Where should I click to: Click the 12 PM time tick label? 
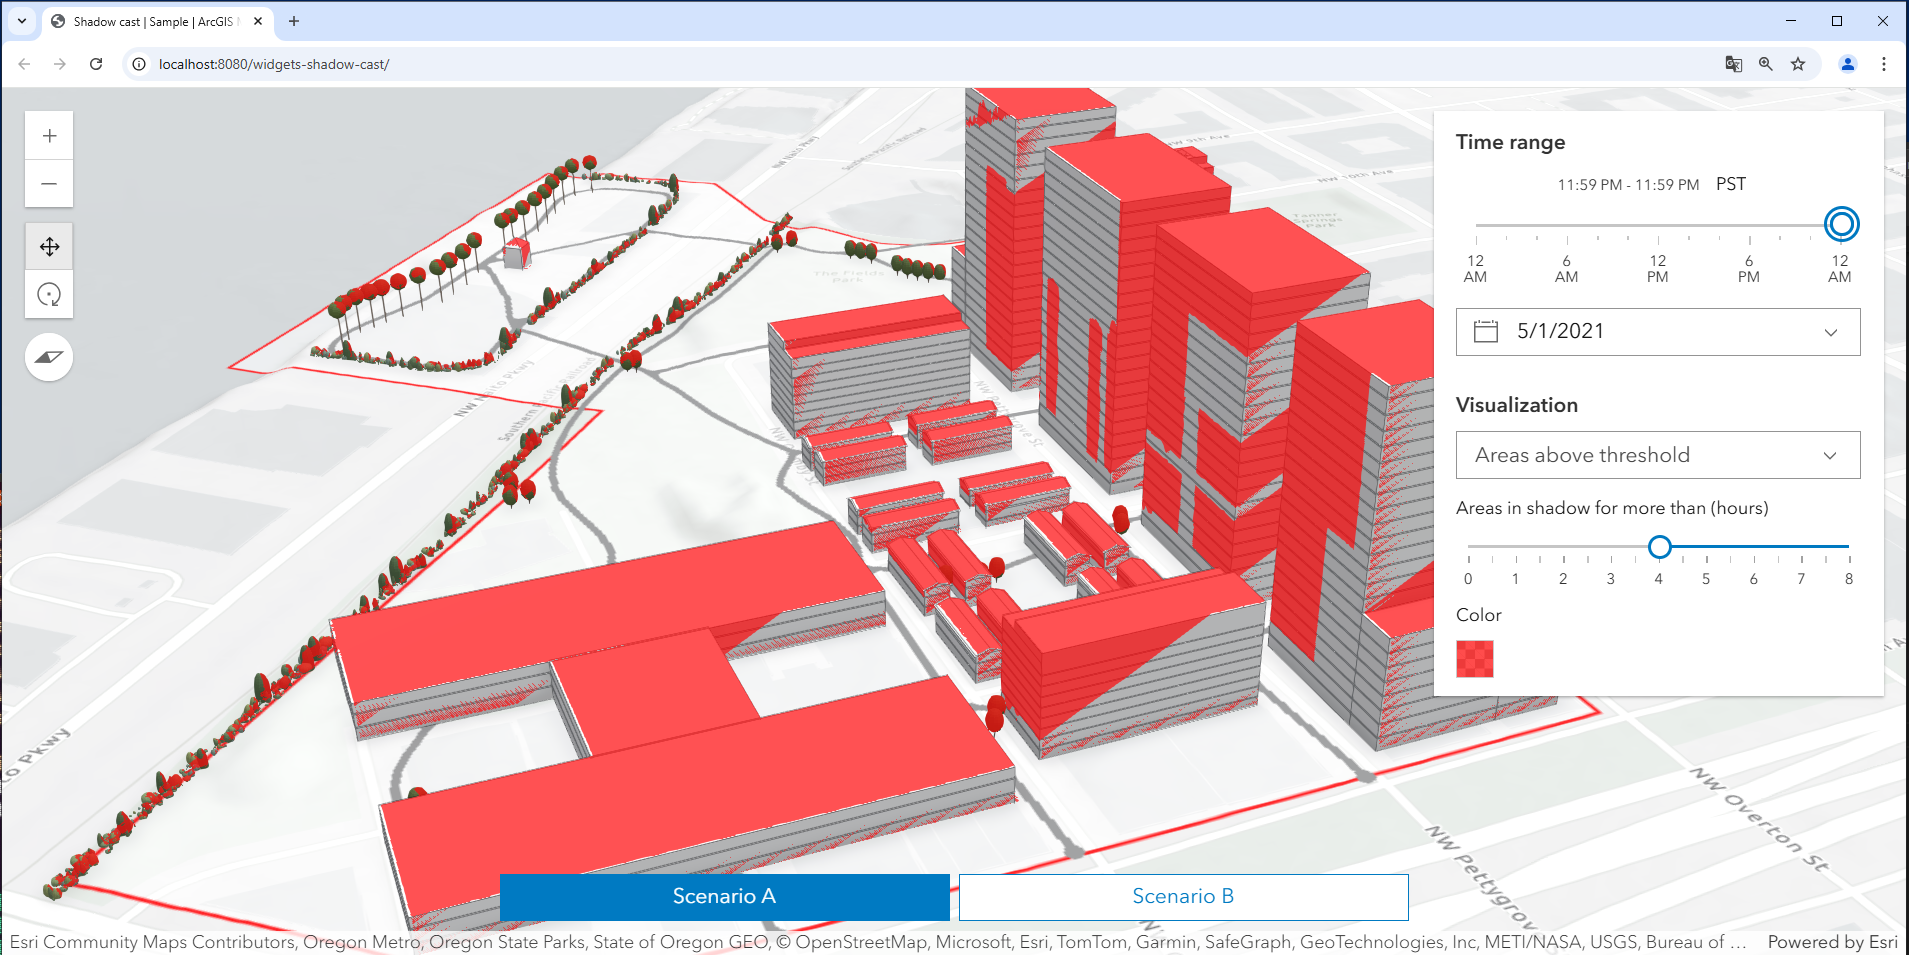tap(1658, 269)
